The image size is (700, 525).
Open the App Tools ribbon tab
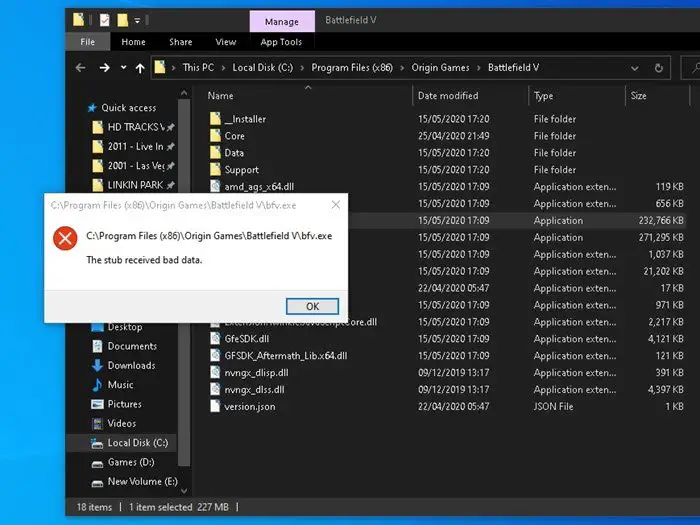[x=281, y=42]
